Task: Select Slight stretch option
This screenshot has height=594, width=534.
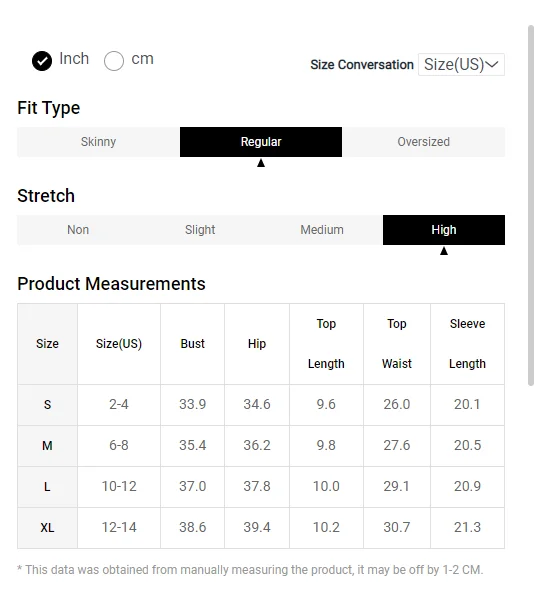Action: (200, 230)
